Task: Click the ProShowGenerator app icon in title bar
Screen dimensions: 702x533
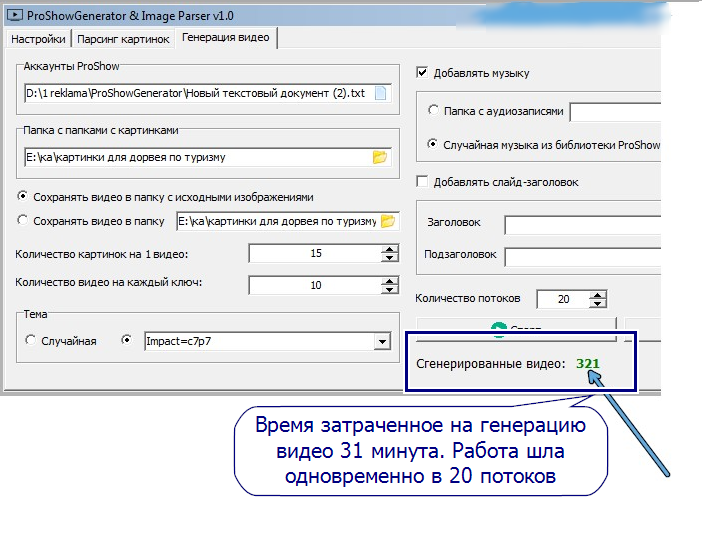Action: coord(15,16)
